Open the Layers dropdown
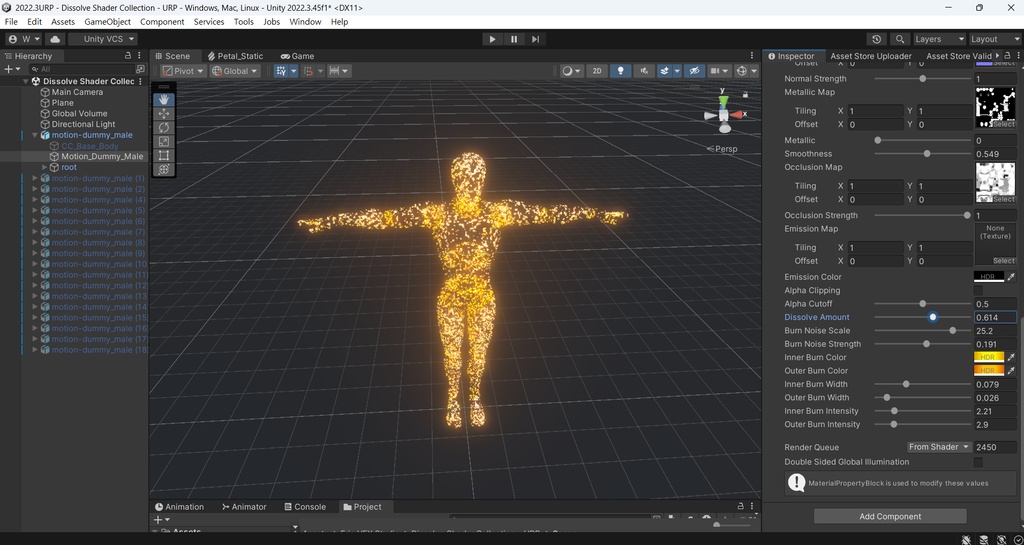Image resolution: width=1024 pixels, height=545 pixels. click(x=938, y=39)
